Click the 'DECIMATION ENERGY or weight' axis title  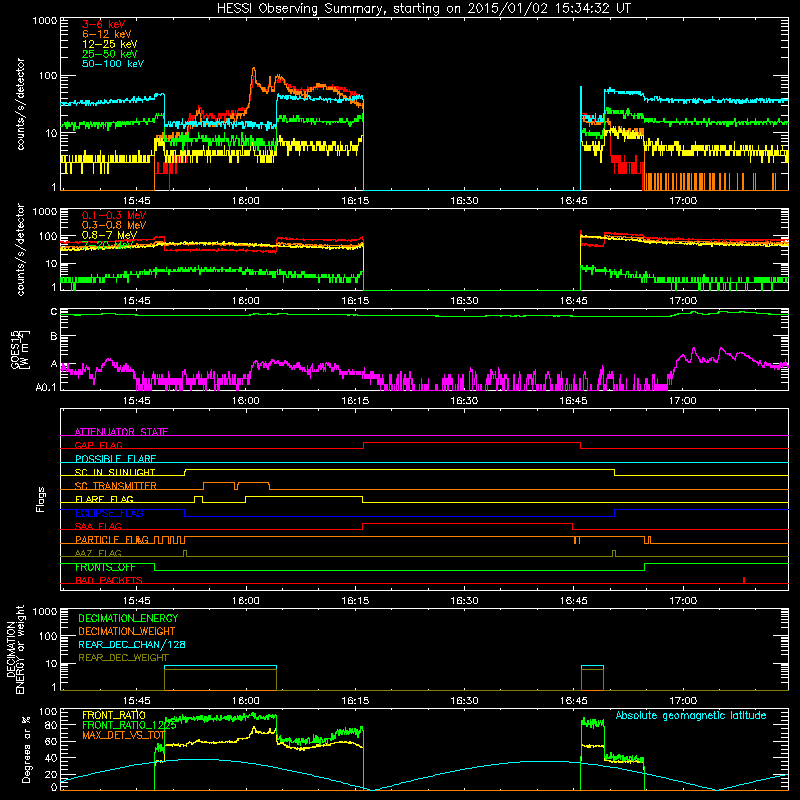click(15, 649)
